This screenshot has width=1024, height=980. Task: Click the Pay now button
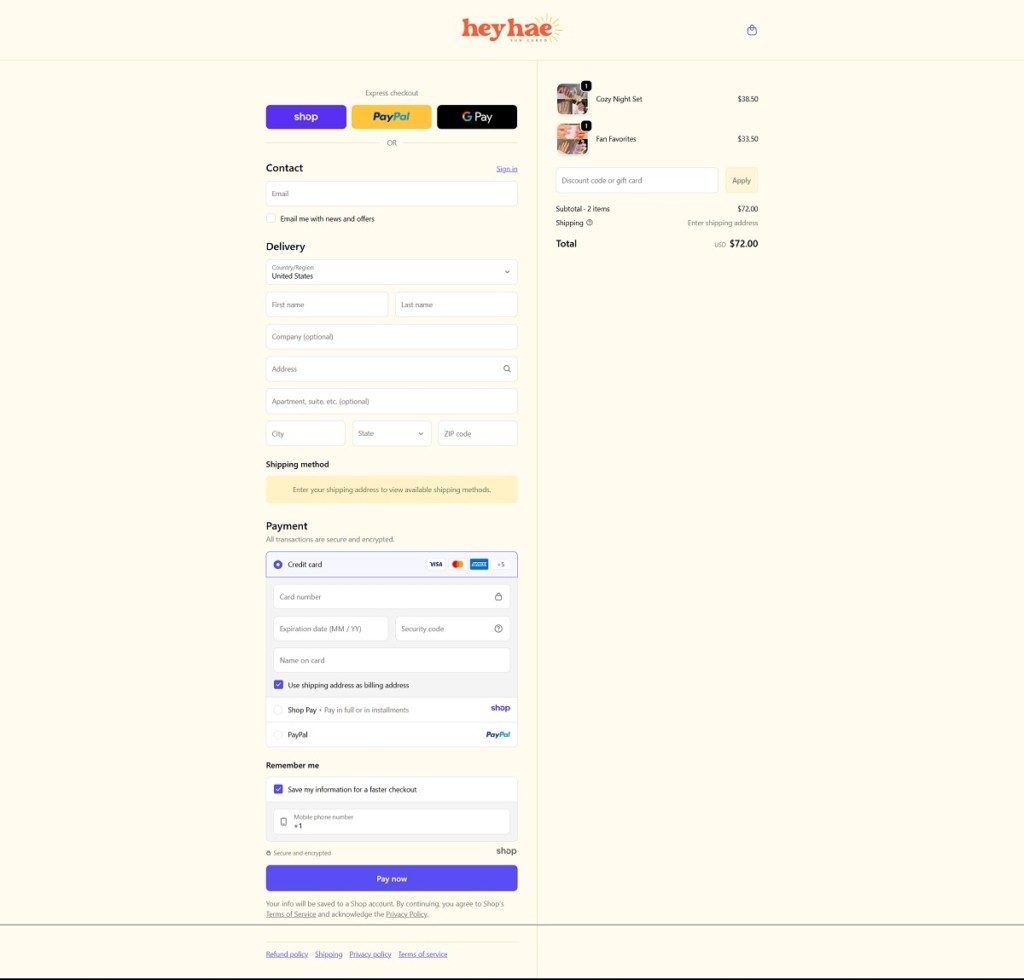(x=391, y=878)
